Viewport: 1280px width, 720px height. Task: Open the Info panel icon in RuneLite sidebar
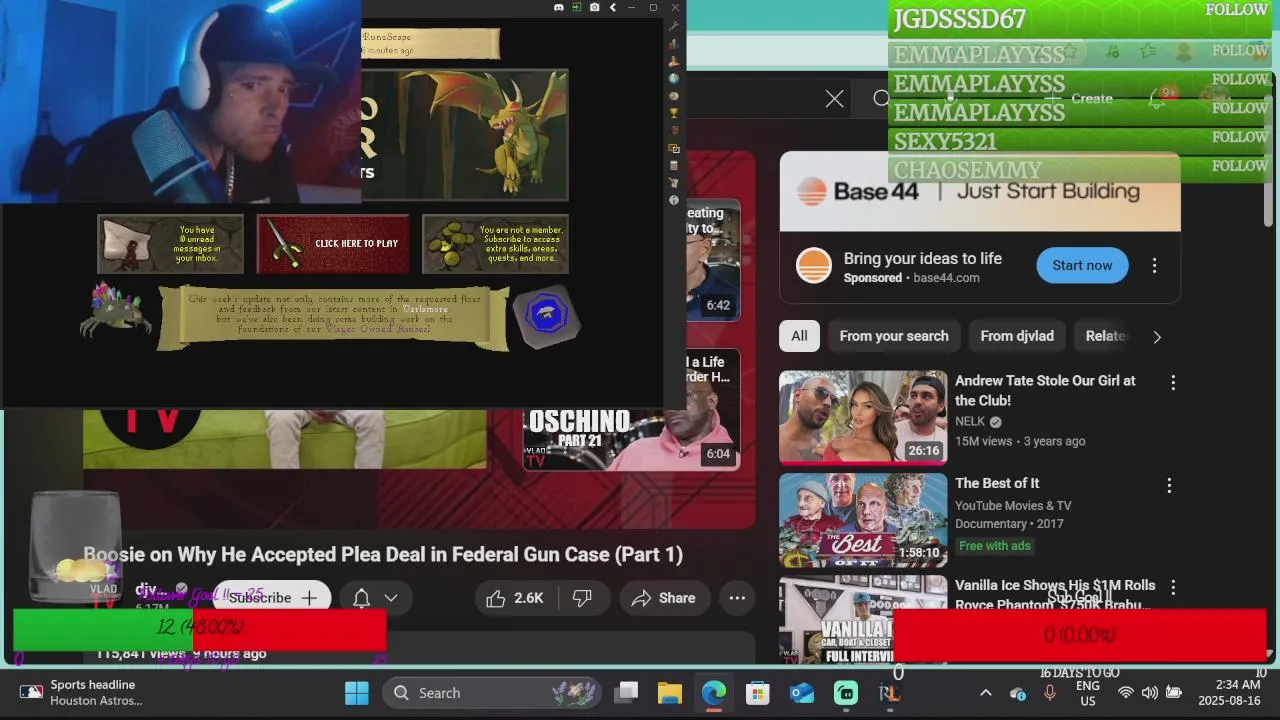pos(674,200)
